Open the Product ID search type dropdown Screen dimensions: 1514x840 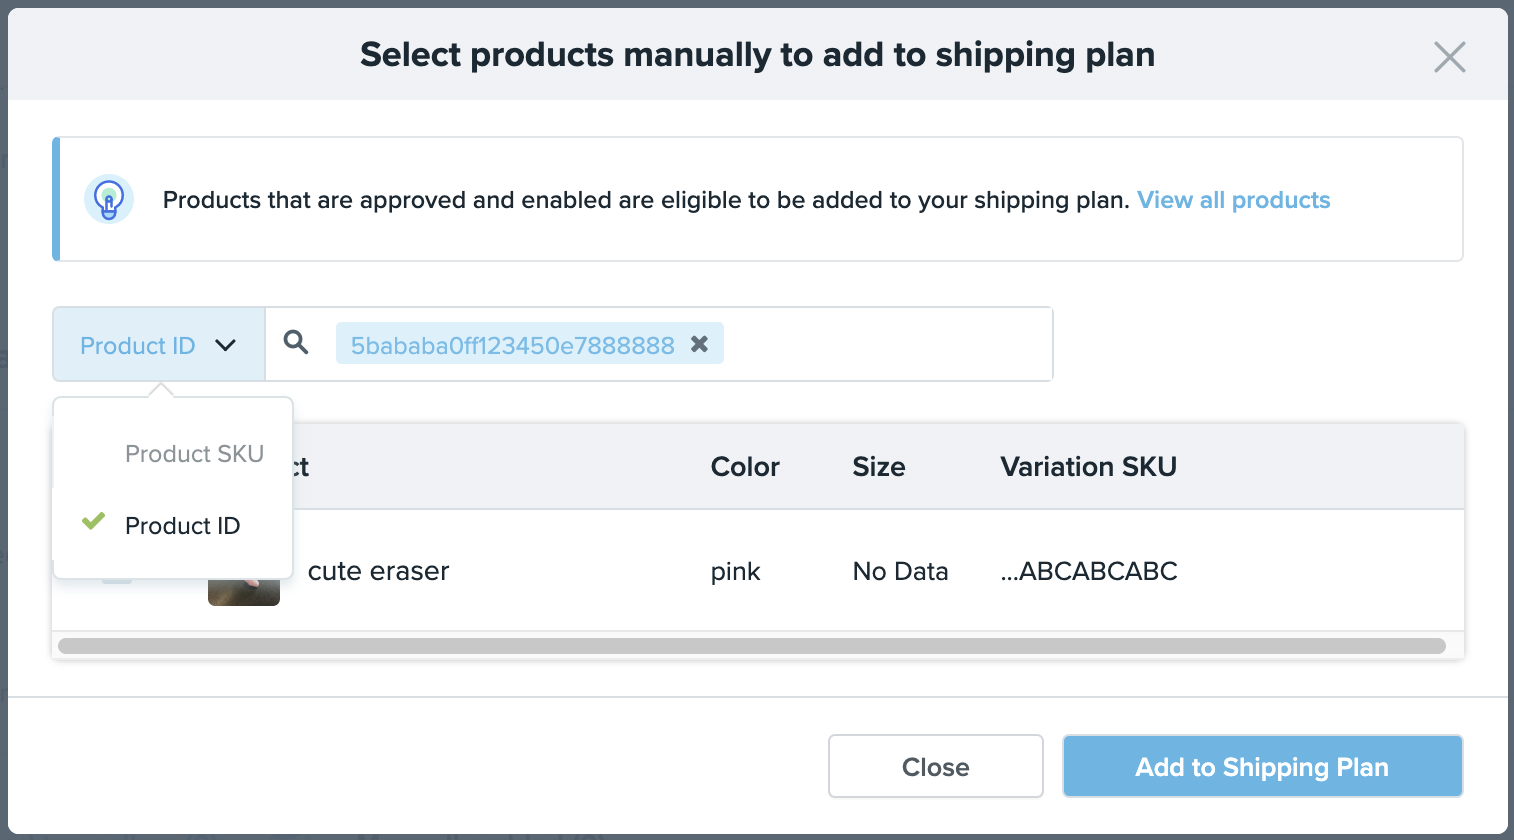159,344
